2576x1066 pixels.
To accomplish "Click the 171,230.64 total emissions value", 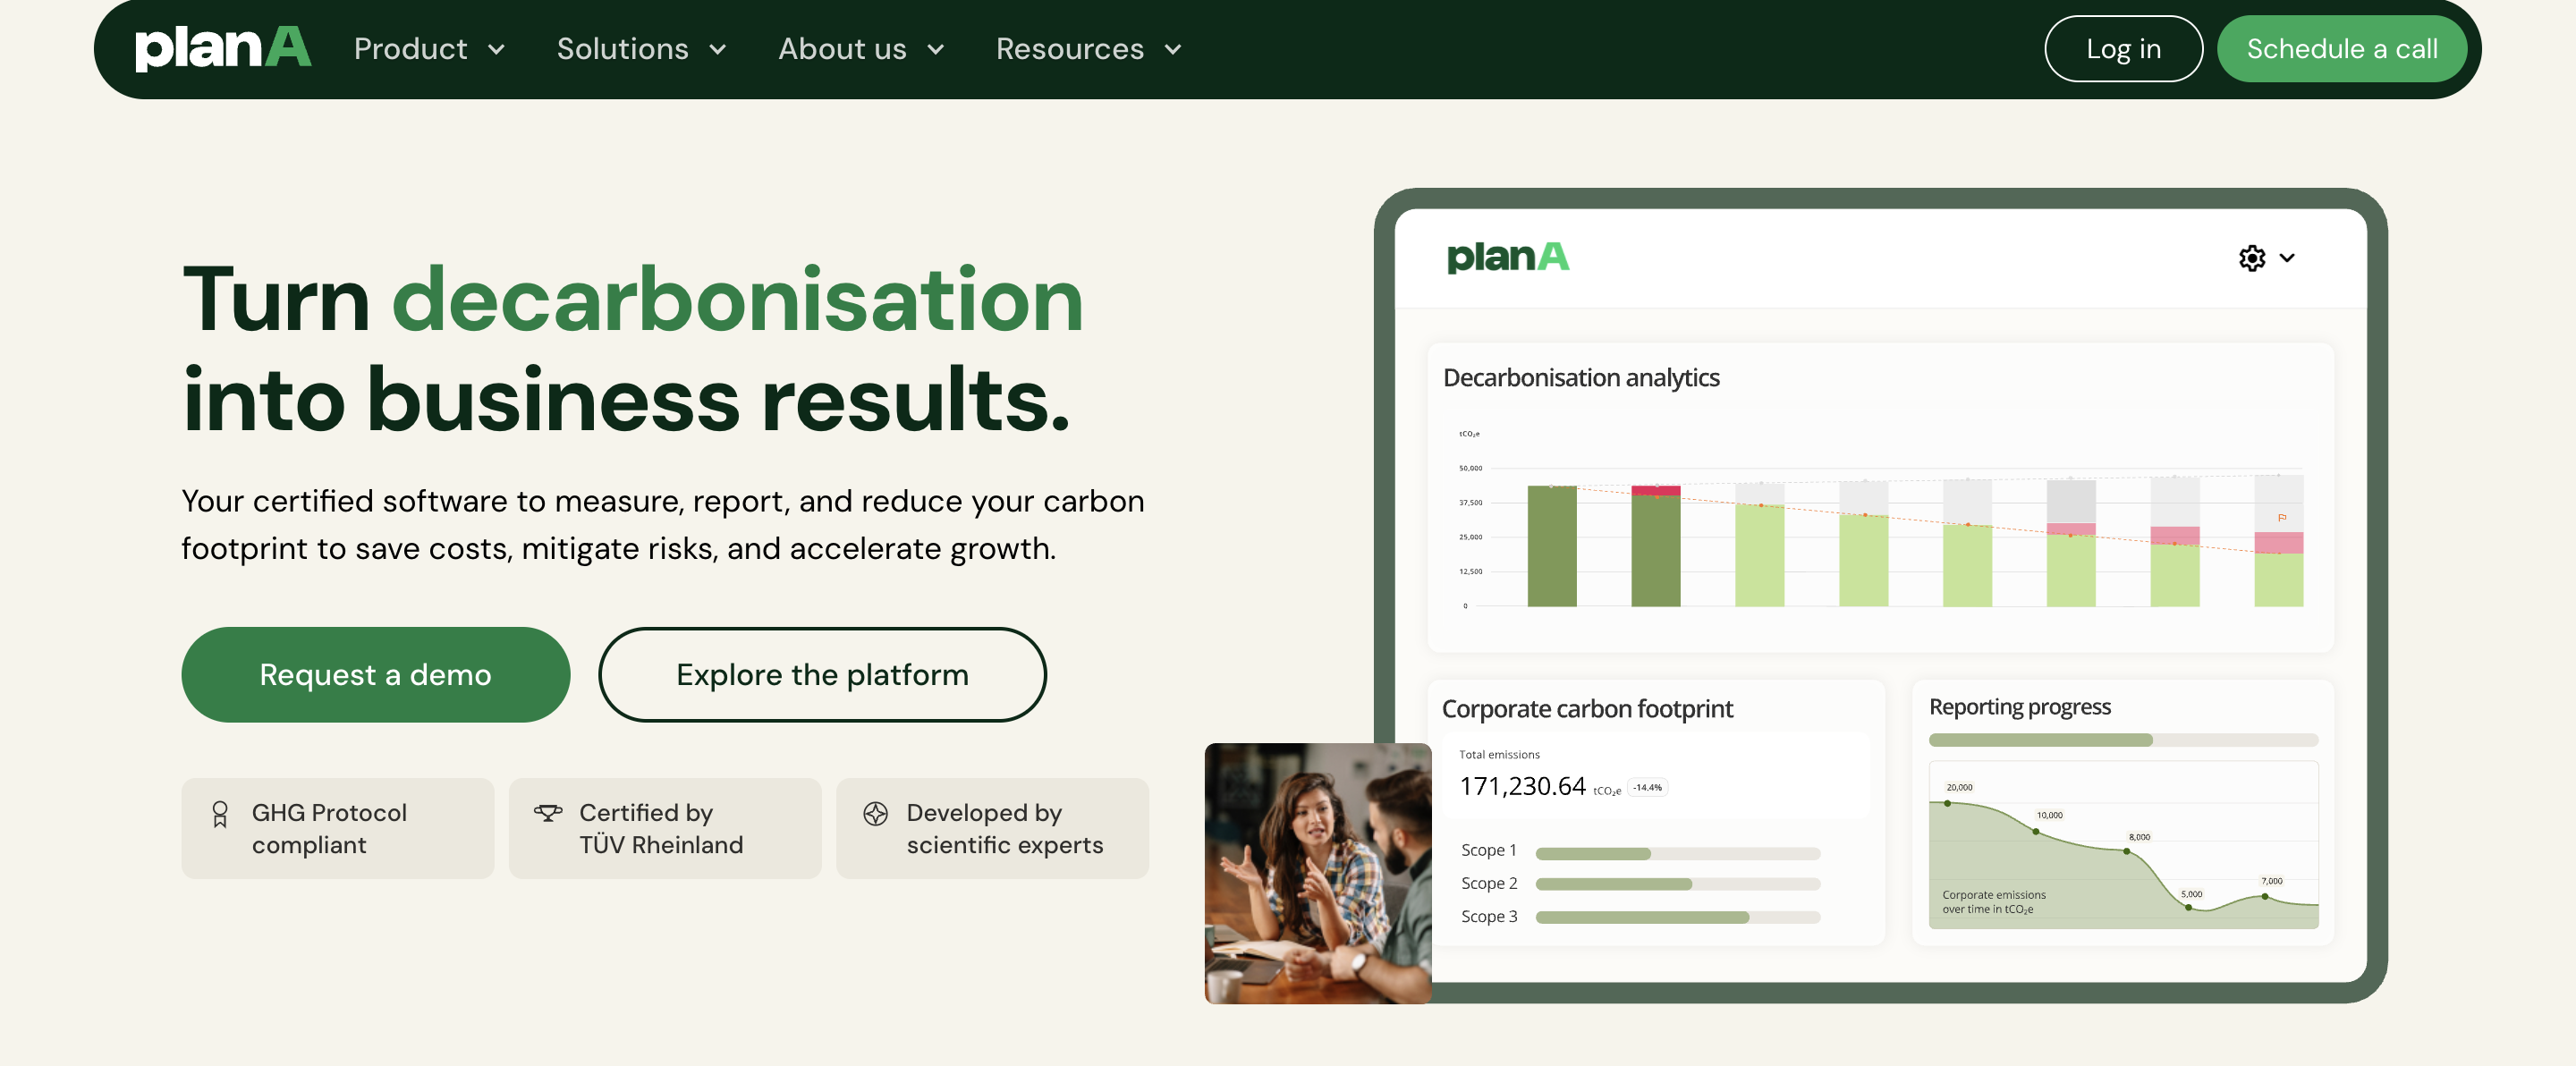I will click(1522, 786).
